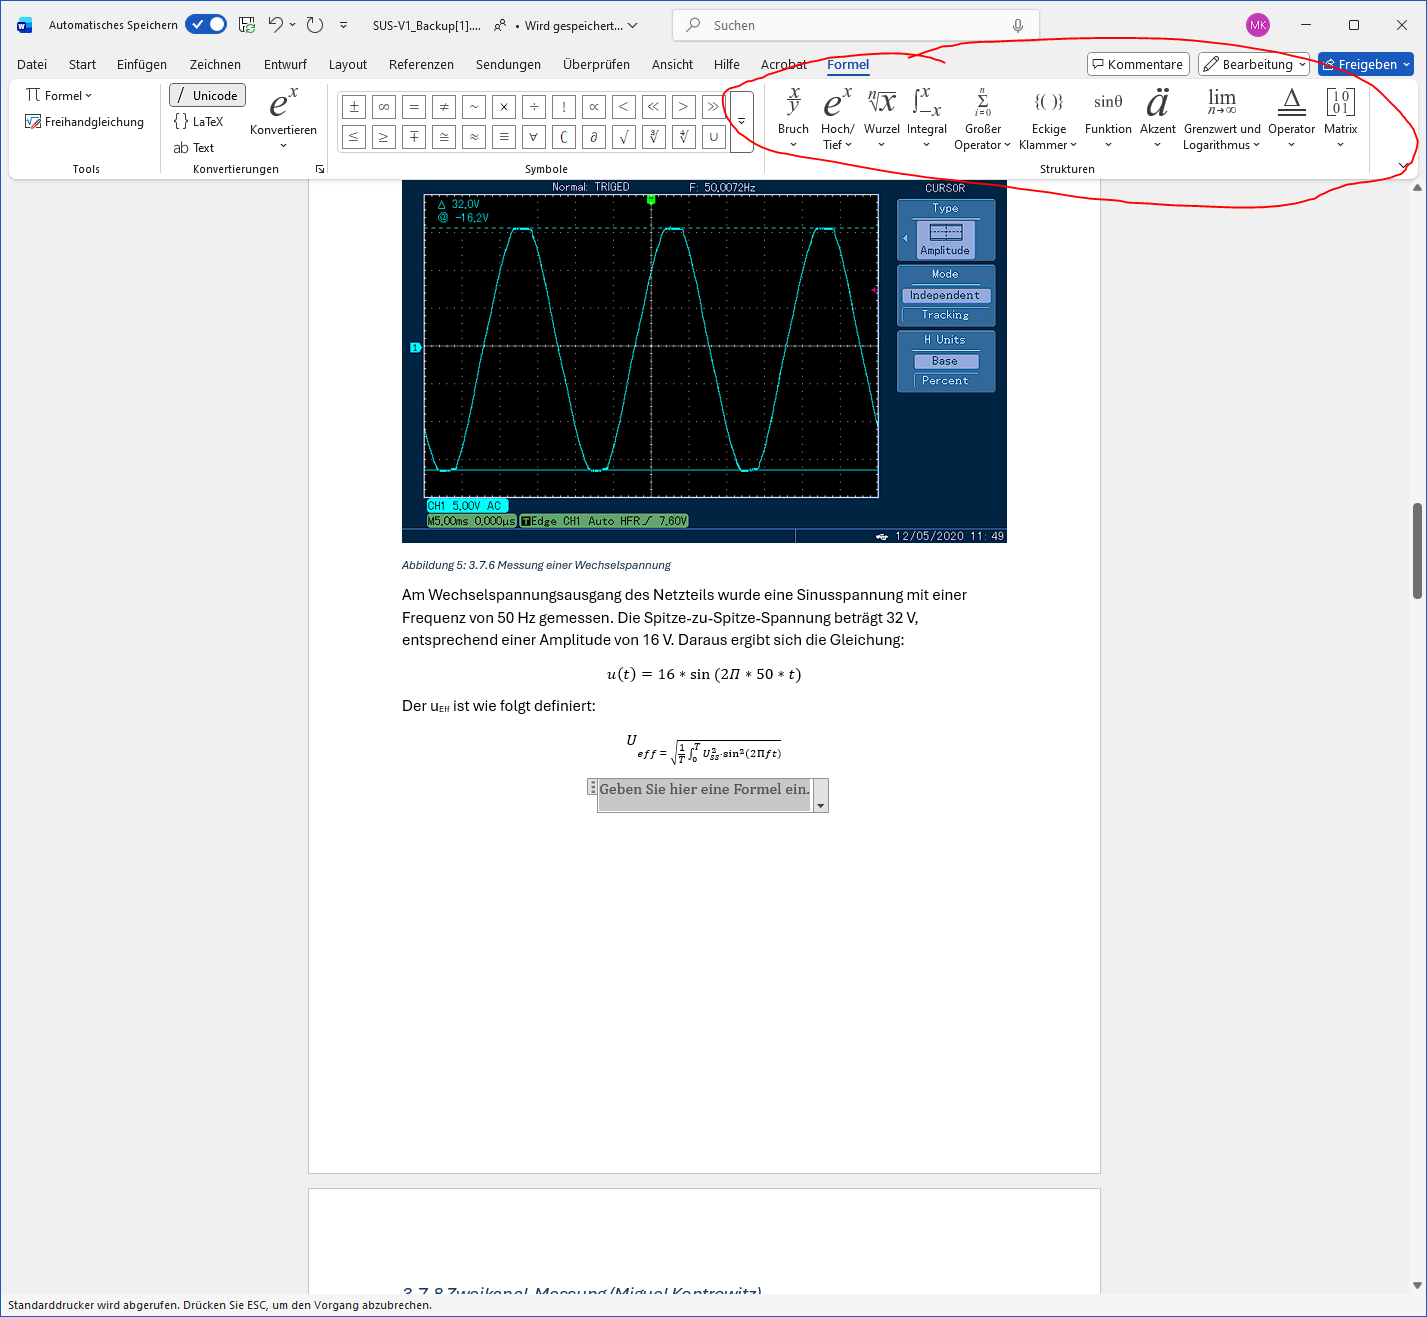Insert a Funktion structure
Viewport: 1427px width, 1317px height.
[1107, 113]
